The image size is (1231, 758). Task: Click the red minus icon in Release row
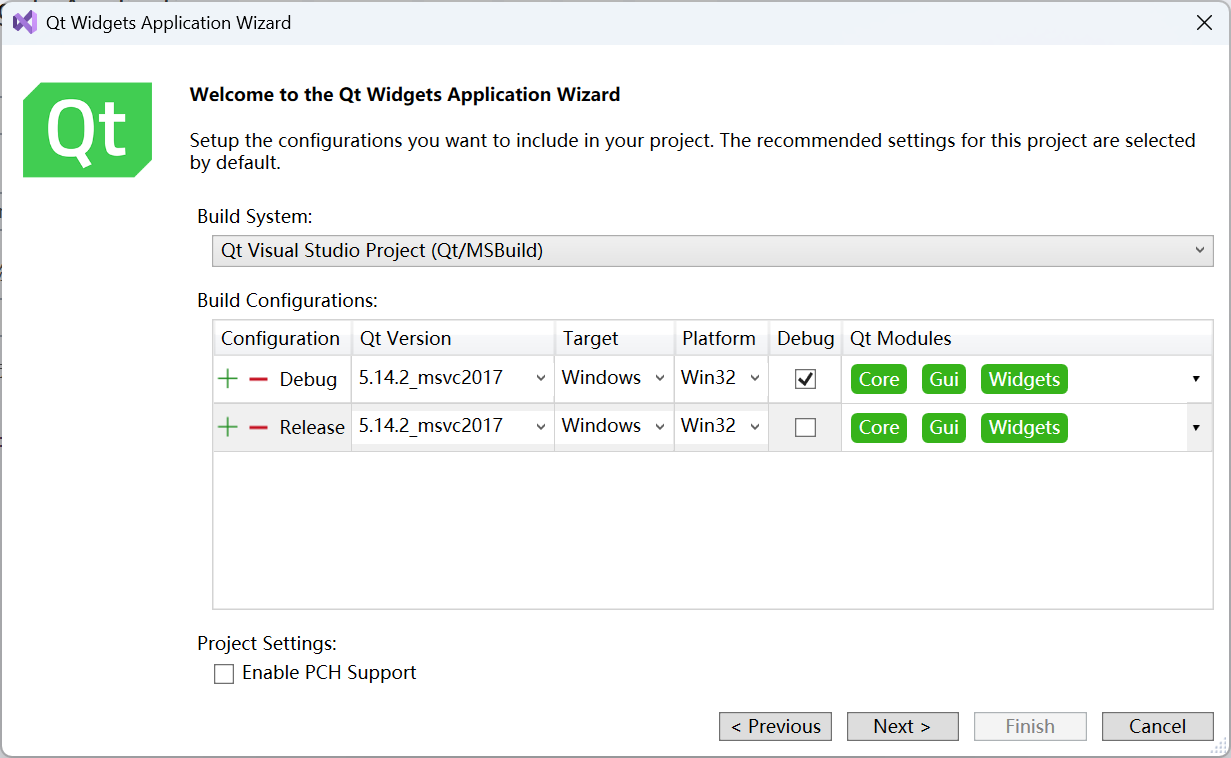click(258, 427)
